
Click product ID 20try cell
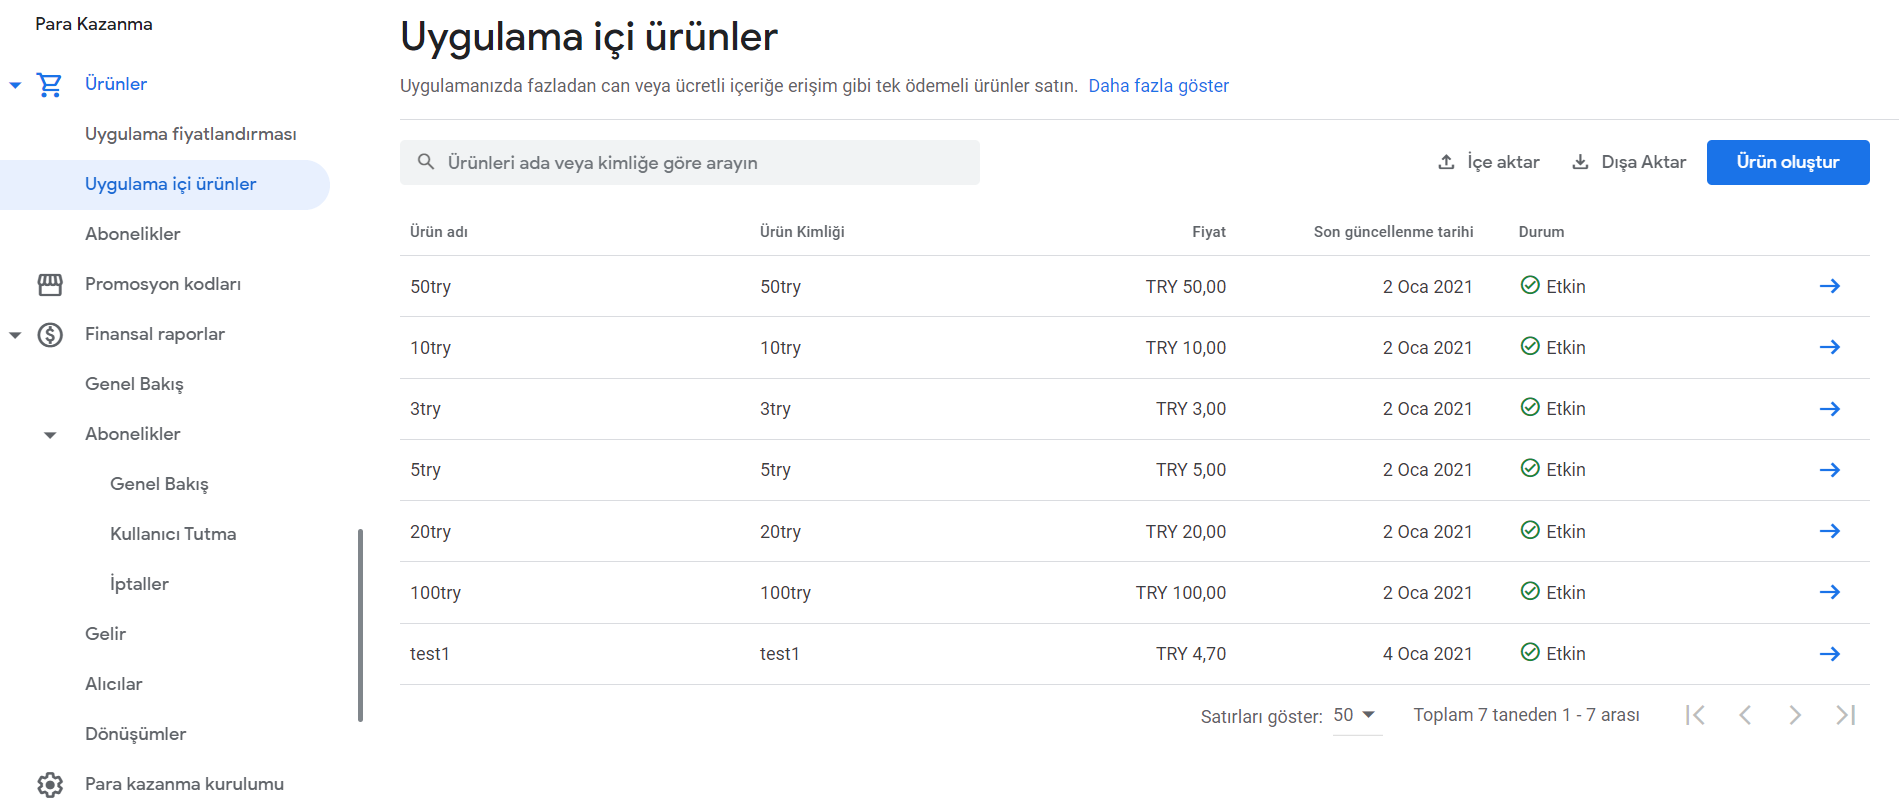(x=780, y=532)
